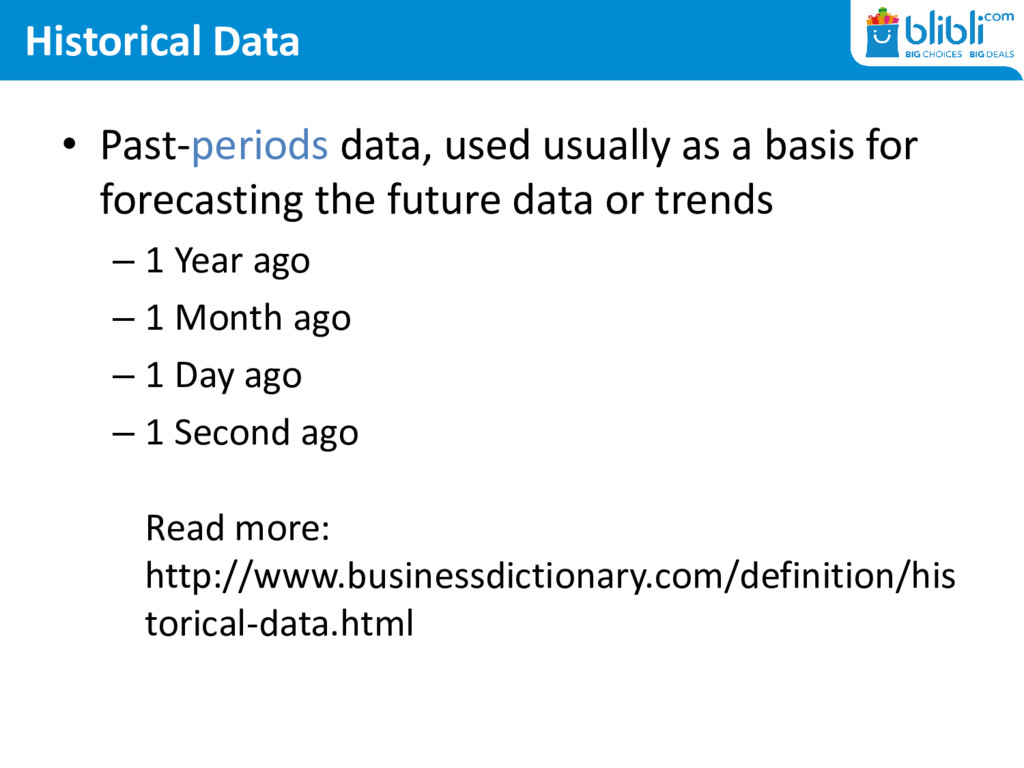Select the '1 Day ago' list item
Screen dimensions: 1024x768
(x=223, y=376)
